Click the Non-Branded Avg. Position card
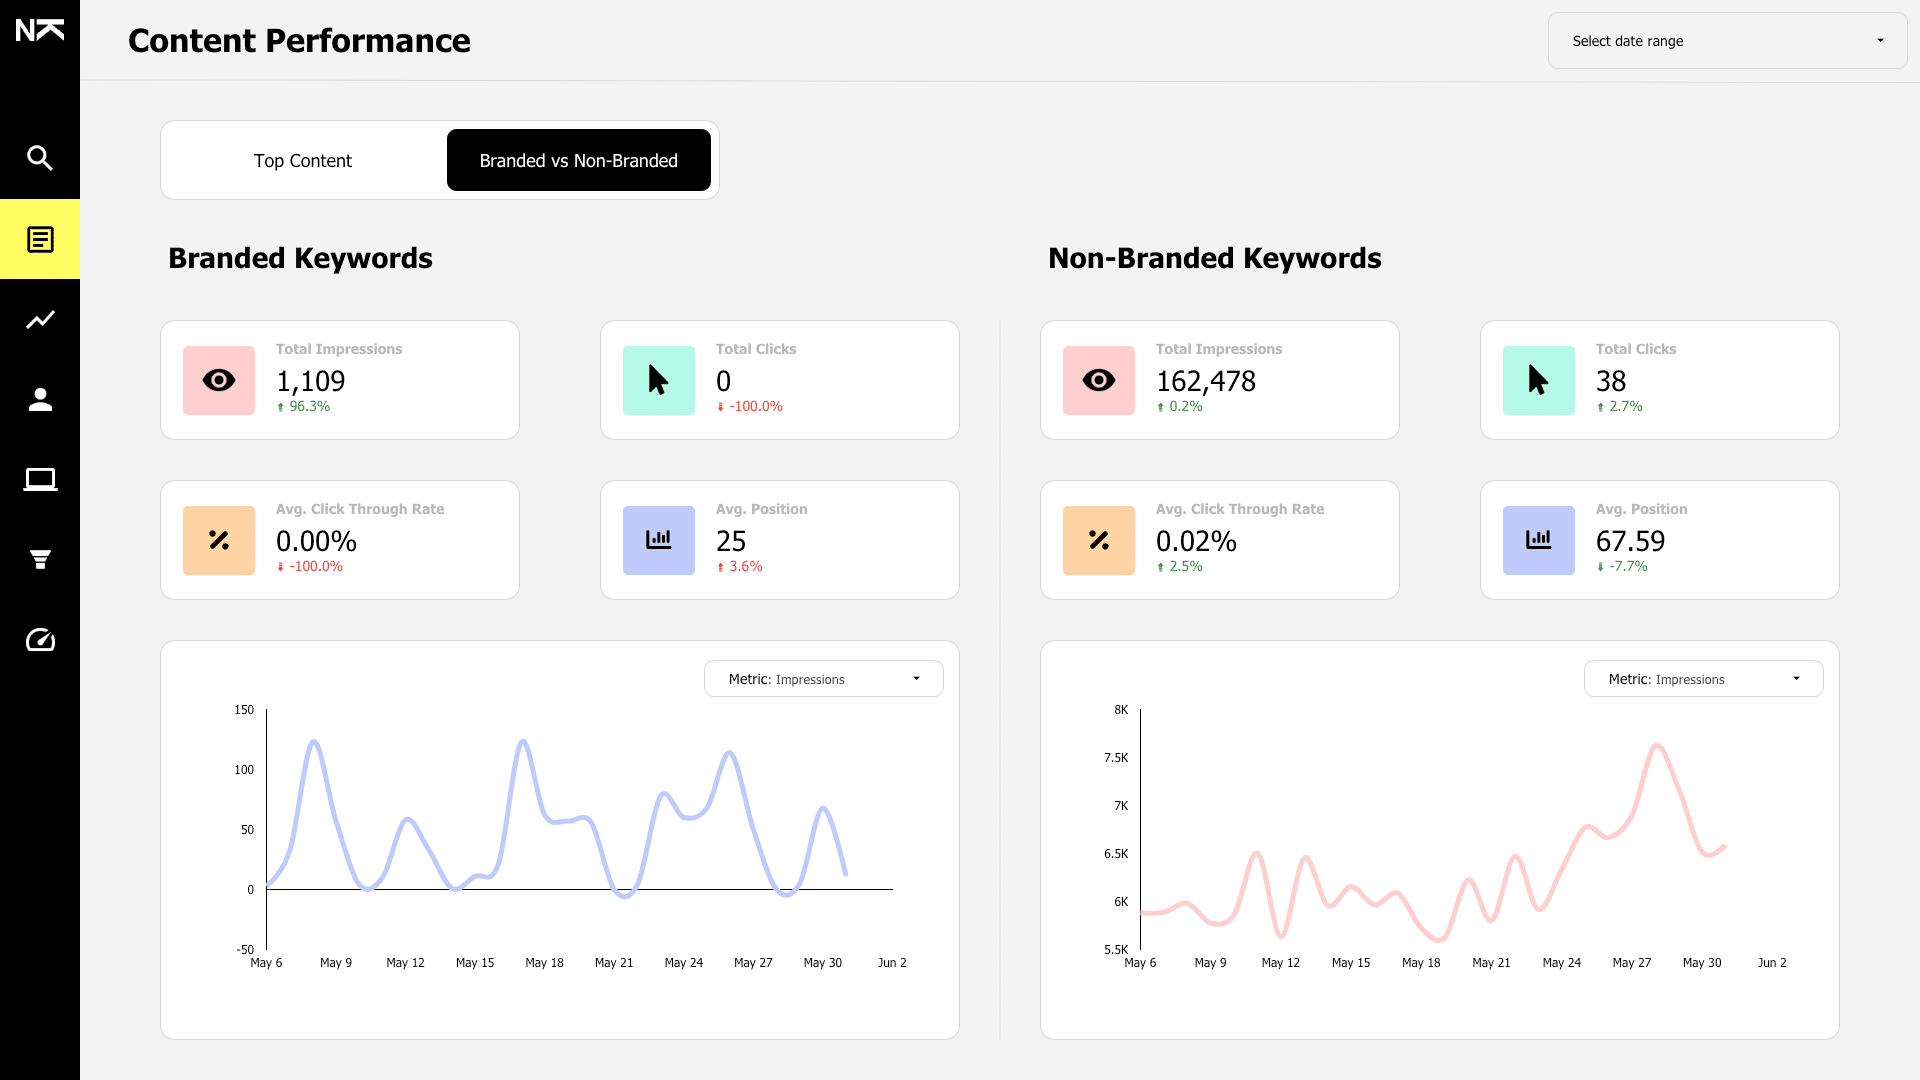Viewport: 1920px width, 1080px height. coord(1659,540)
